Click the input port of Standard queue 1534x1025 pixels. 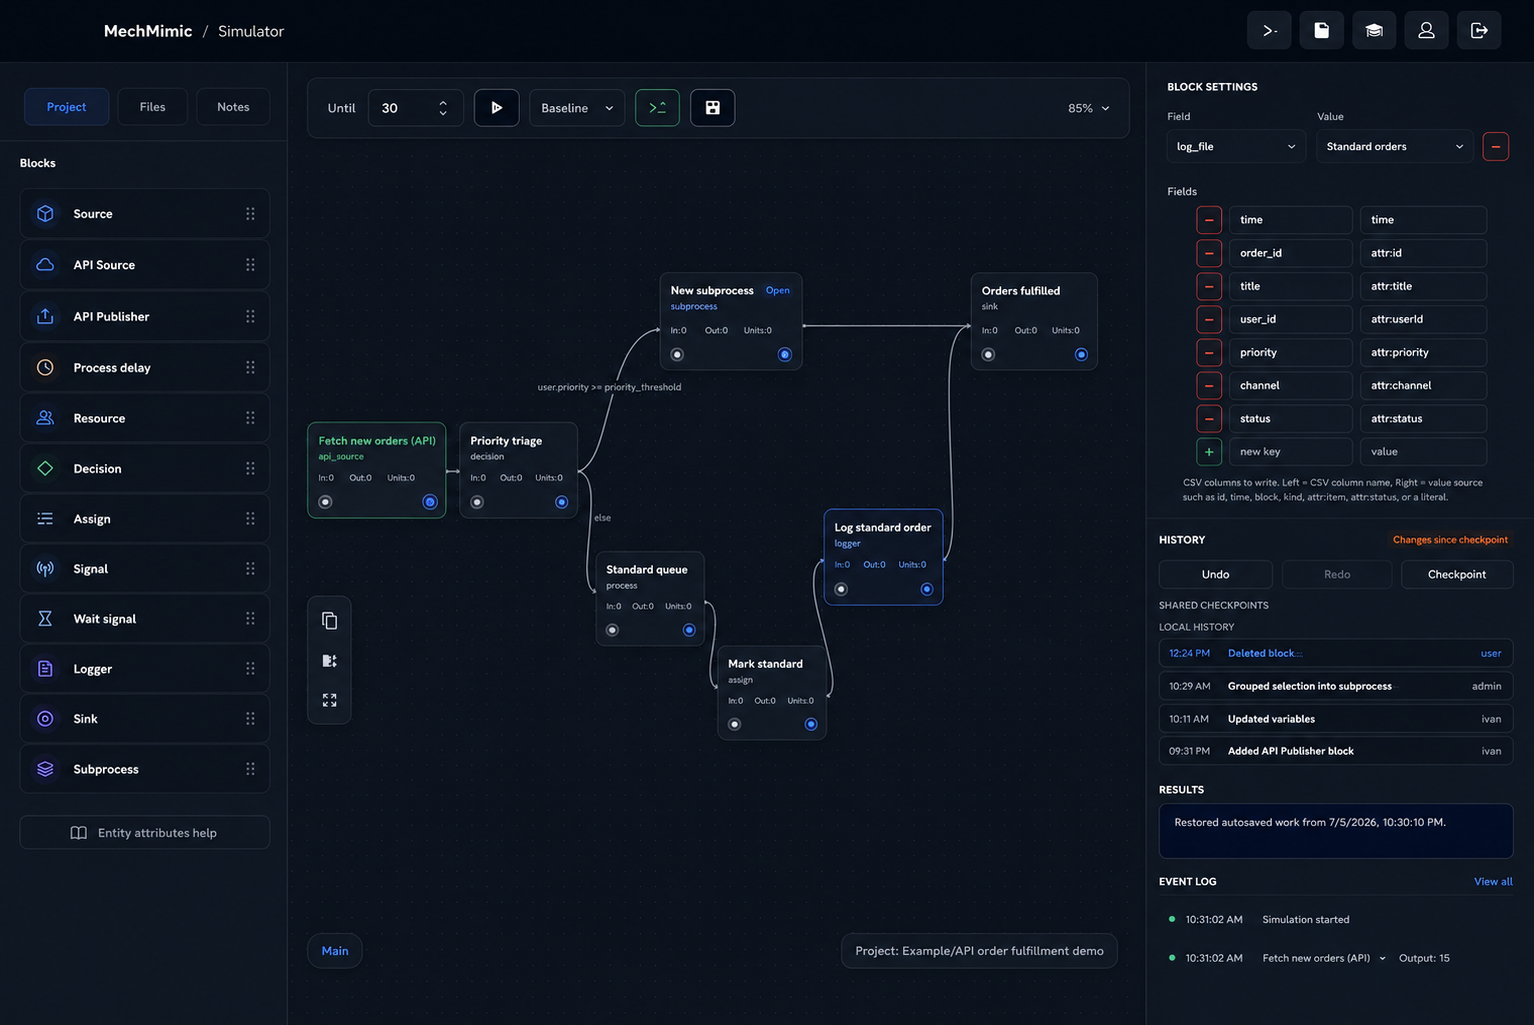click(x=612, y=630)
